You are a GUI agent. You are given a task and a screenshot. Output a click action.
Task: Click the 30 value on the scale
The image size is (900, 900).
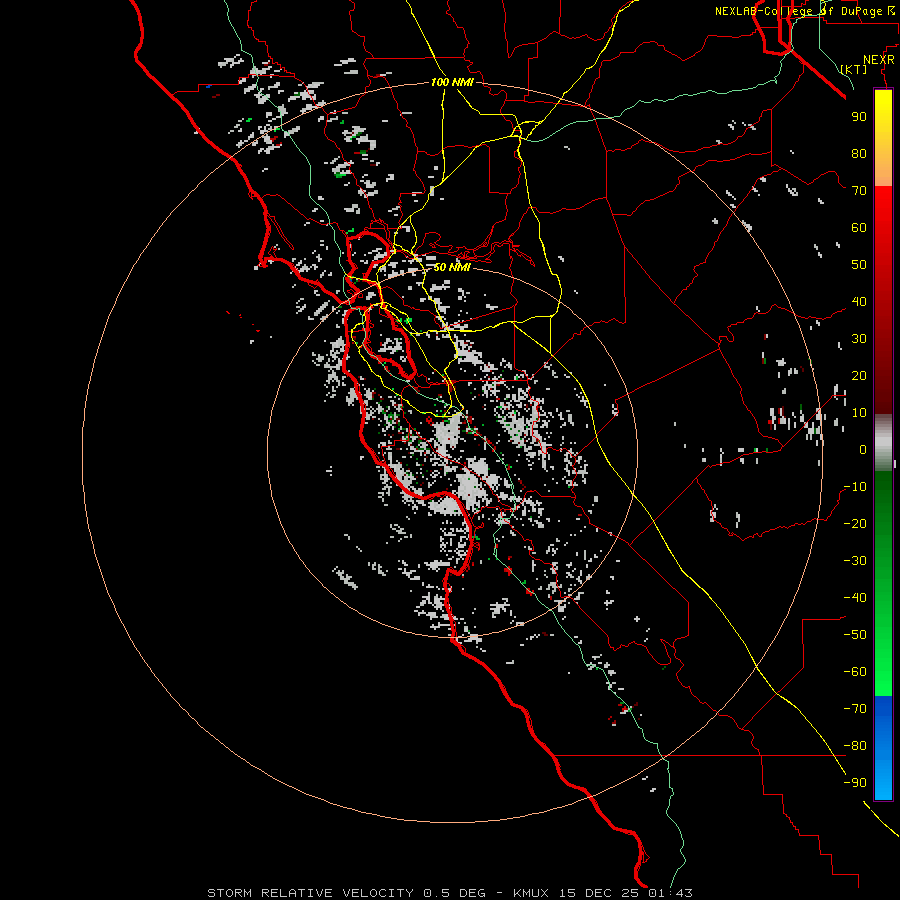pyautogui.click(x=859, y=339)
